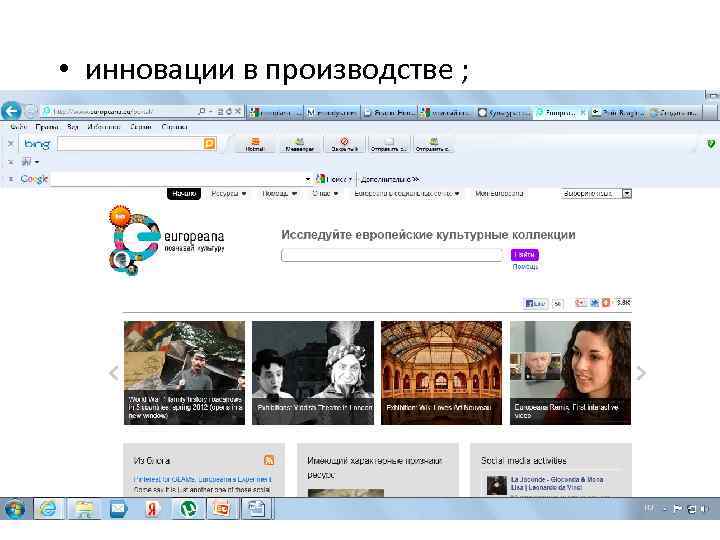Viewport: 720px width, 540px height.
Task: Click the browser Forward arrow button
Action: coord(31,112)
